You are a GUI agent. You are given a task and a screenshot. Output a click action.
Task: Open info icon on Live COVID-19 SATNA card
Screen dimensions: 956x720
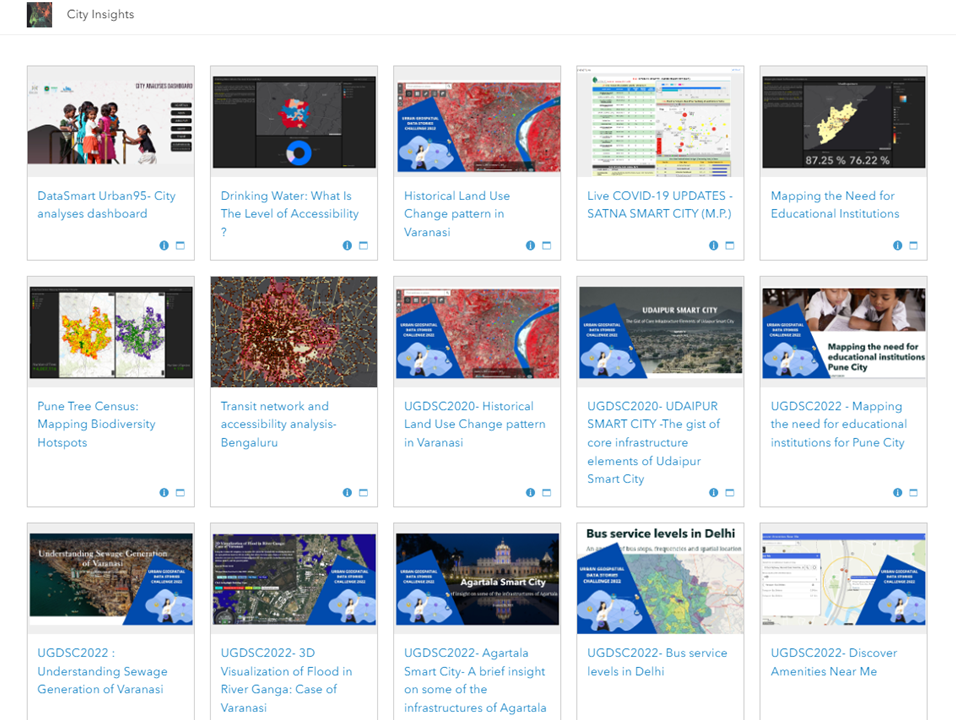[713, 245]
